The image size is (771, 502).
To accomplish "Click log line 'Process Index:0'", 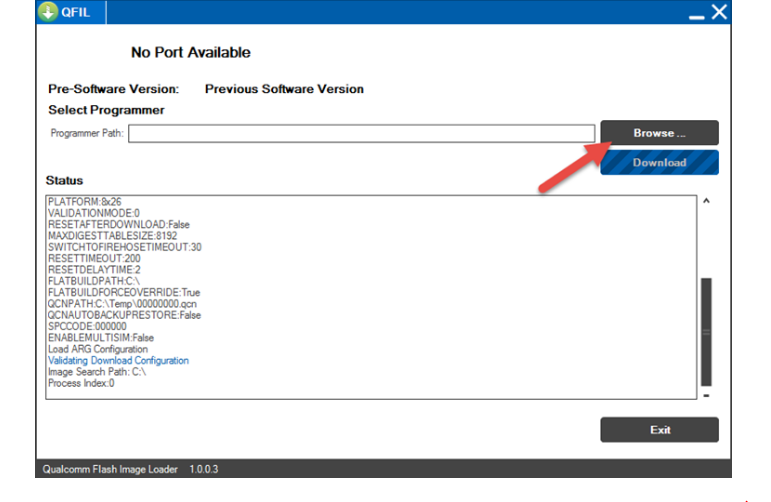I will tap(81, 383).
